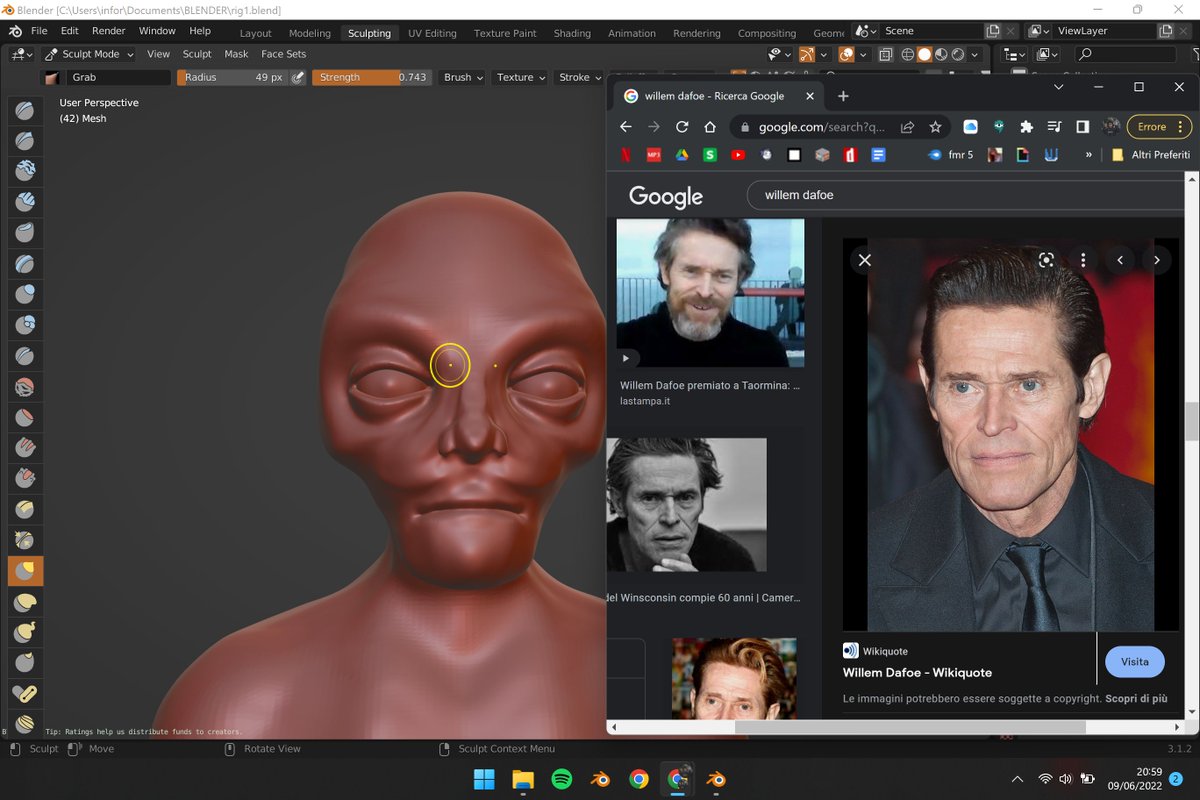
Task: Select the Fill brush tool
Action: [25, 448]
